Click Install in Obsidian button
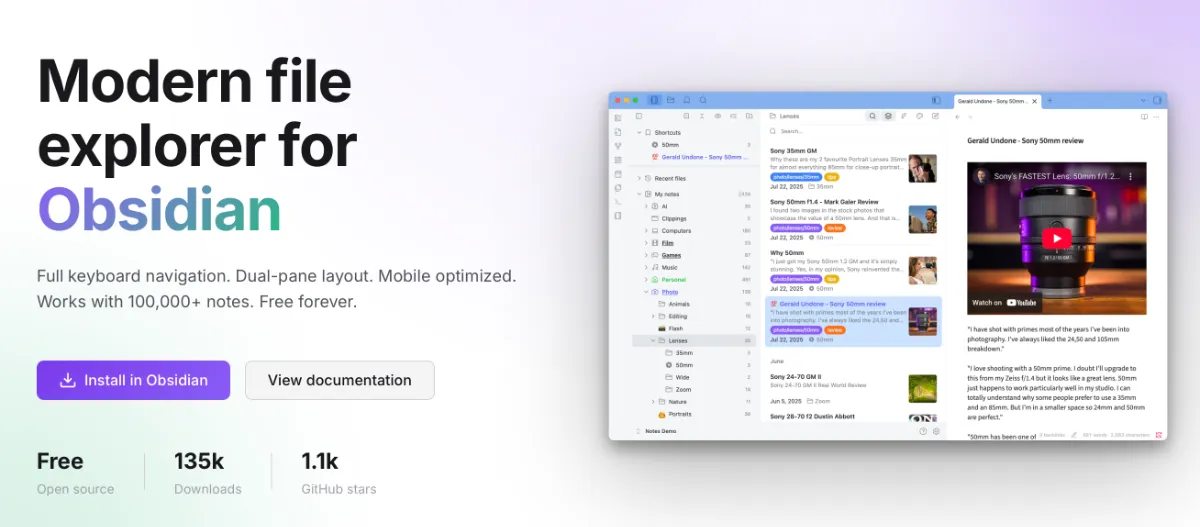 point(133,380)
